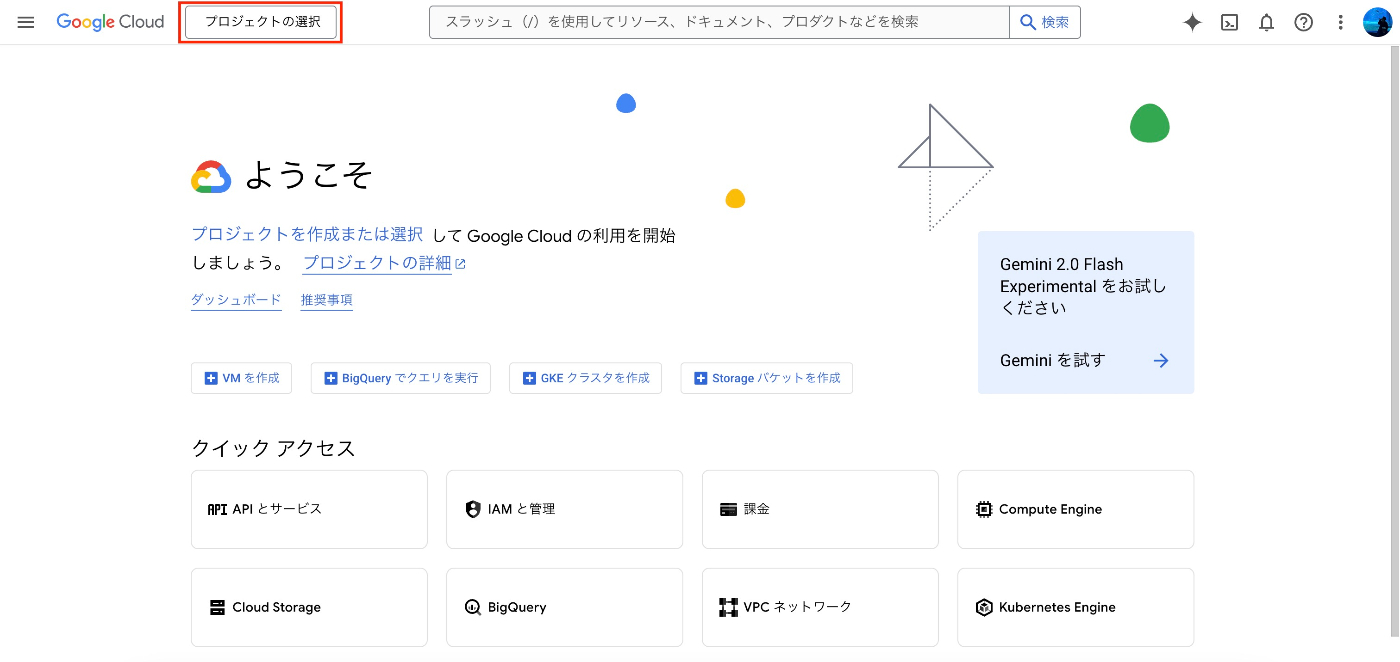Click the Gemini 2.0 Flash Experimental promo text
Screen dimensions: 1400x662
[x=1083, y=286]
